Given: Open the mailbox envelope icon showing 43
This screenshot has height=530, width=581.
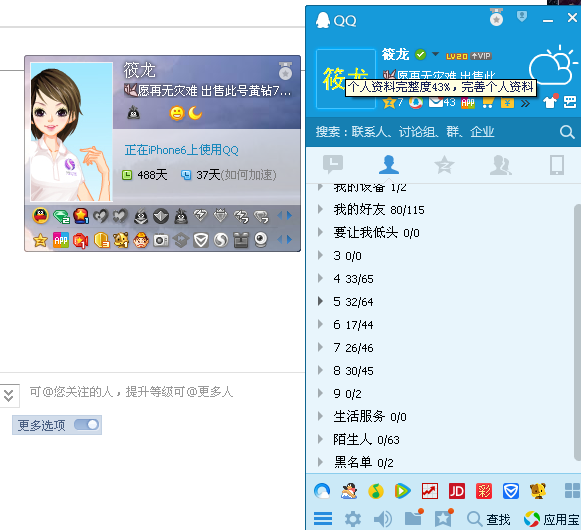Looking at the screenshot, I should click(x=442, y=102).
